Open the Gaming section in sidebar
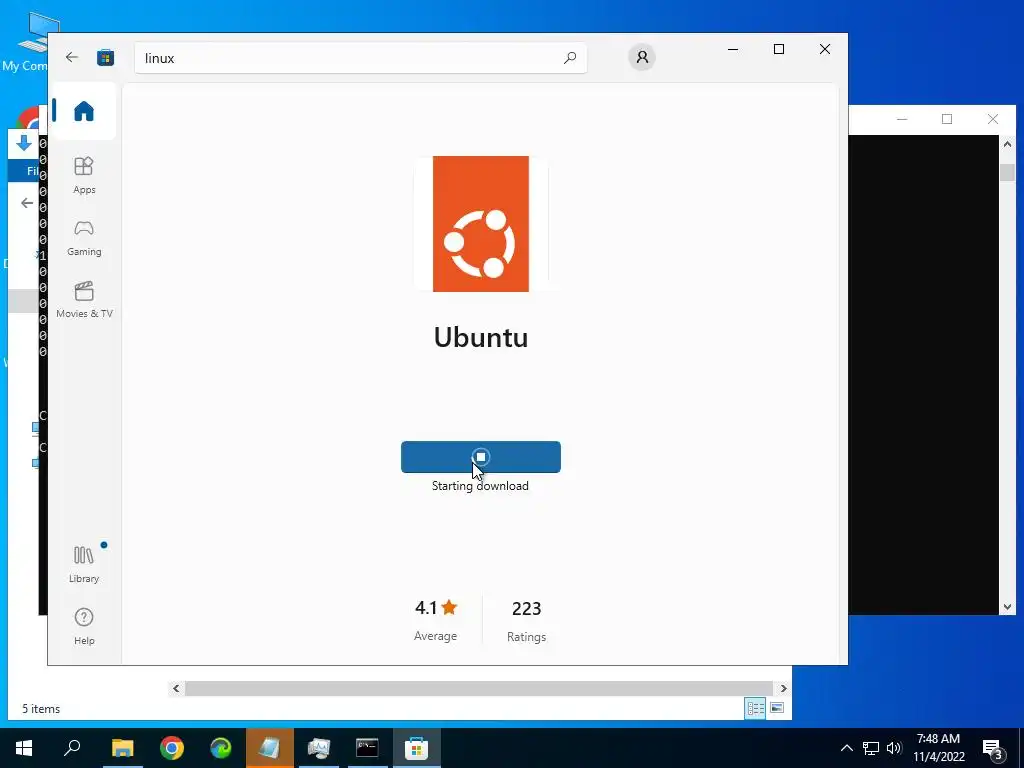 tap(84, 238)
